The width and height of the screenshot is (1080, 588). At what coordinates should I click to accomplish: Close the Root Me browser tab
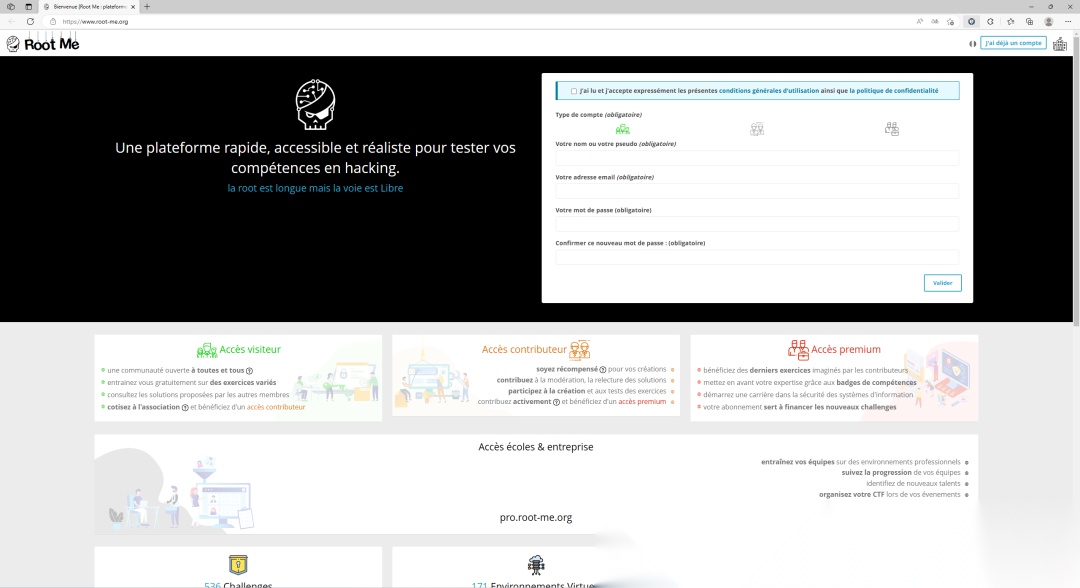[x=133, y=7]
